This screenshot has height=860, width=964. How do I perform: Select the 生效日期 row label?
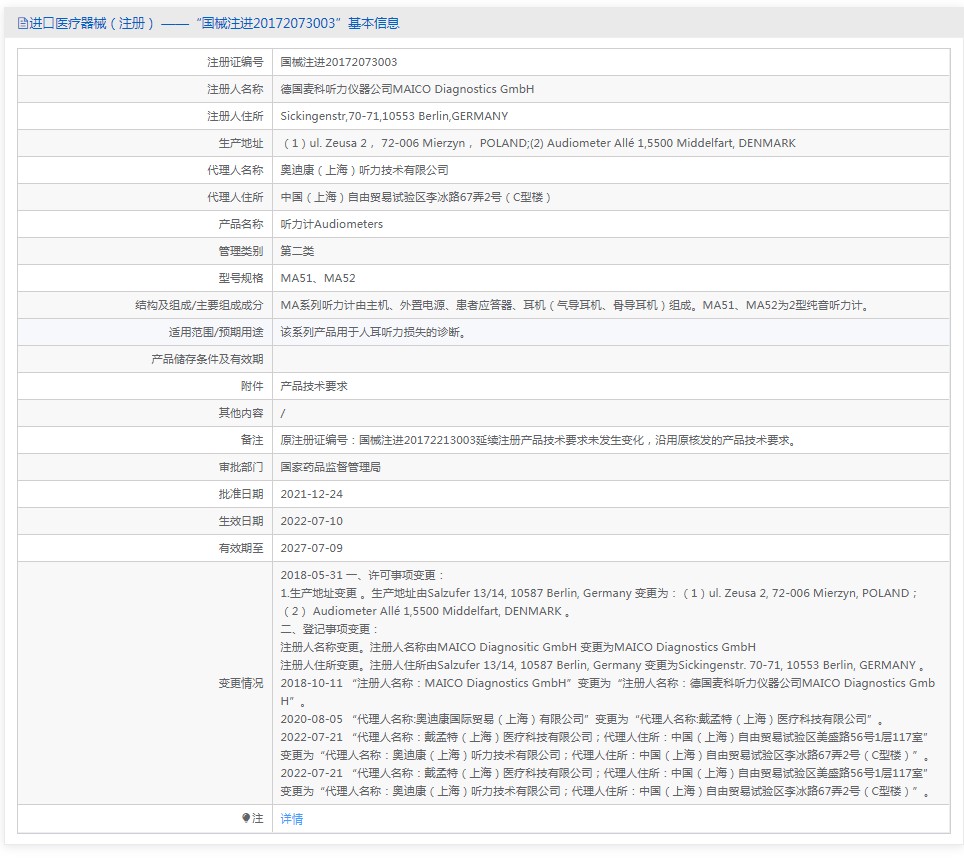(x=241, y=522)
